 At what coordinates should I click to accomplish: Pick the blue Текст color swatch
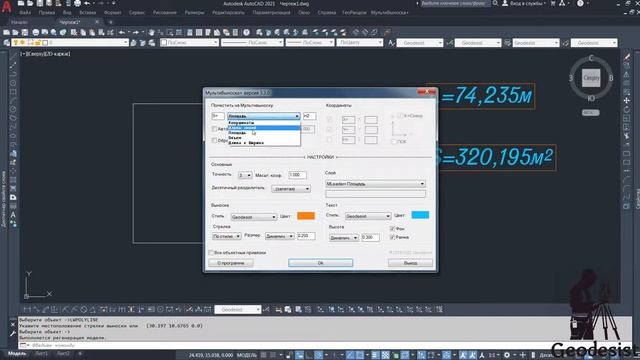point(420,215)
